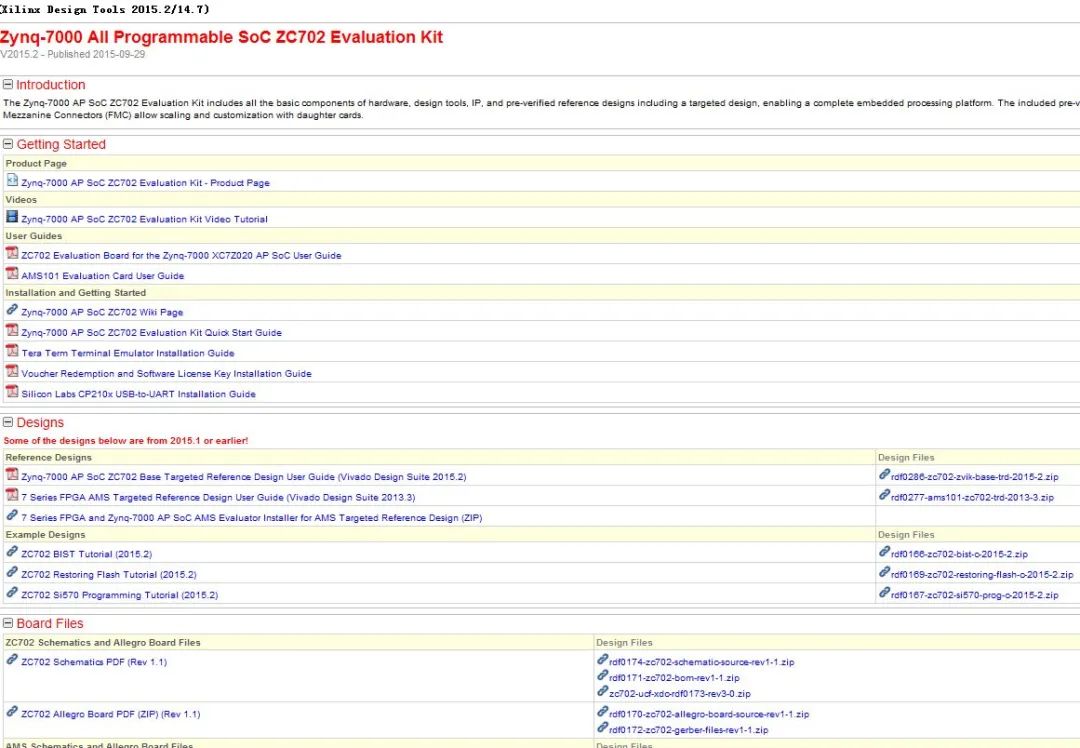
Task: Collapse the Getting Started section
Action: 8,144
